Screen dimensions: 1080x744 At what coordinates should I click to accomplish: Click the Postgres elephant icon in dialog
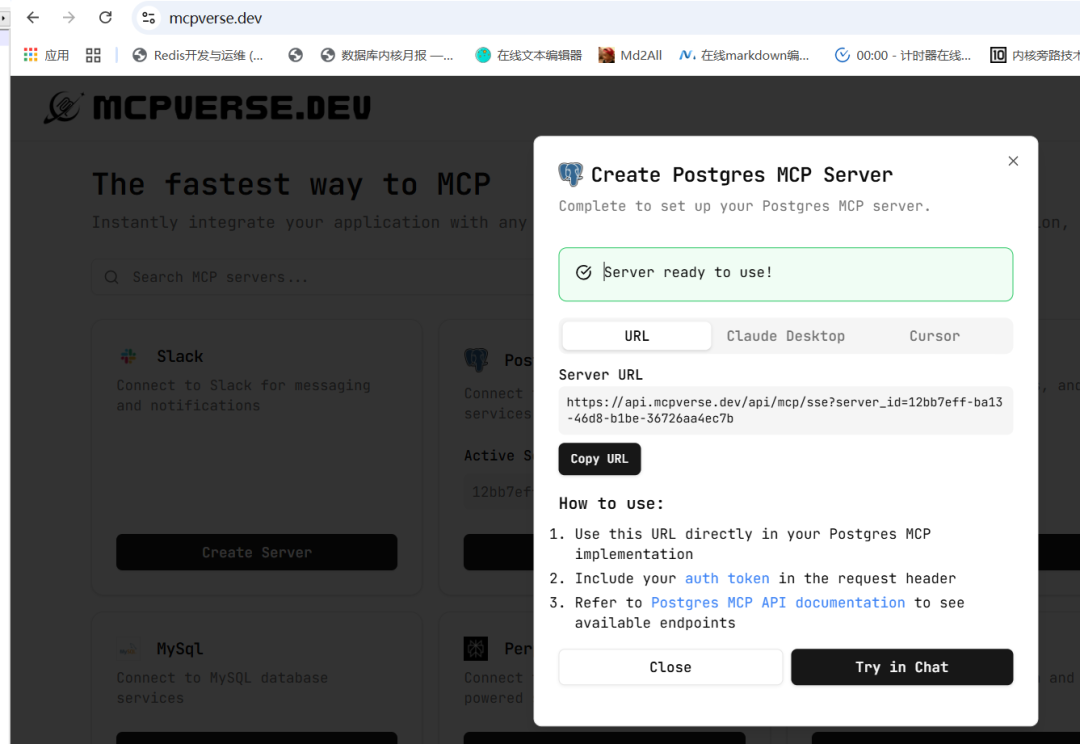coord(570,174)
